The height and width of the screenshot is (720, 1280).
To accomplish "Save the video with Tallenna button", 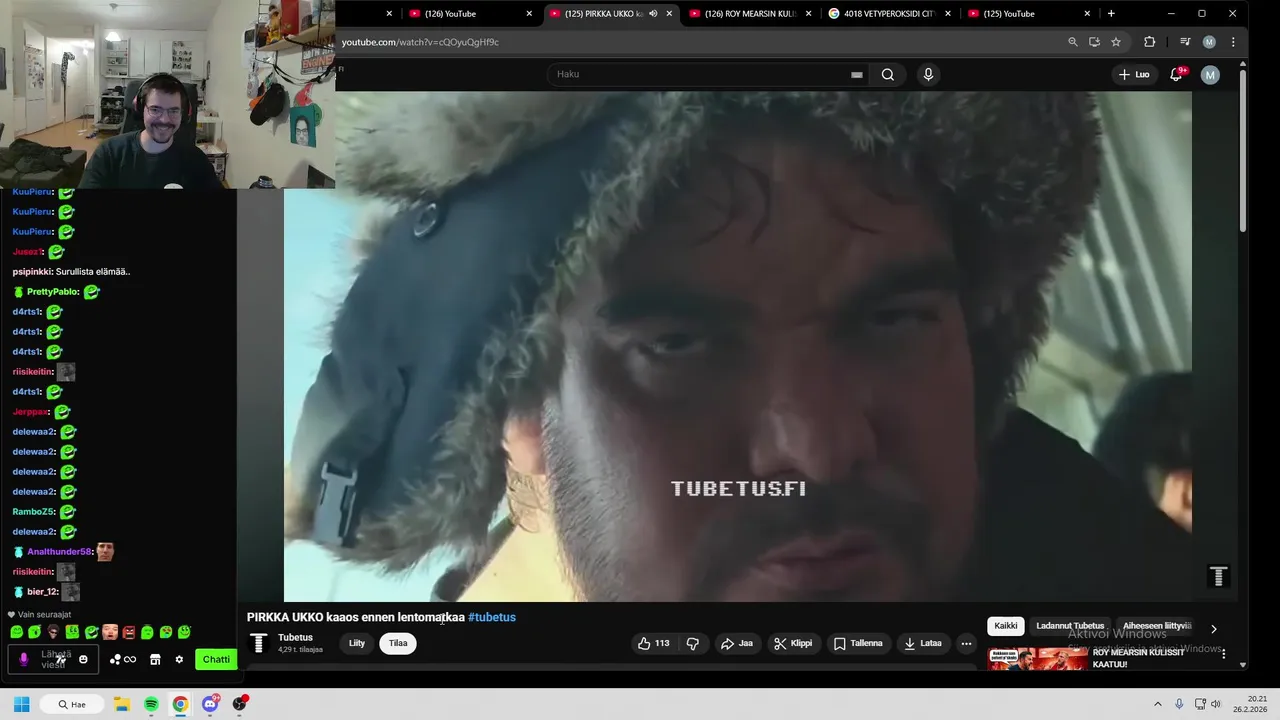I will tap(858, 643).
